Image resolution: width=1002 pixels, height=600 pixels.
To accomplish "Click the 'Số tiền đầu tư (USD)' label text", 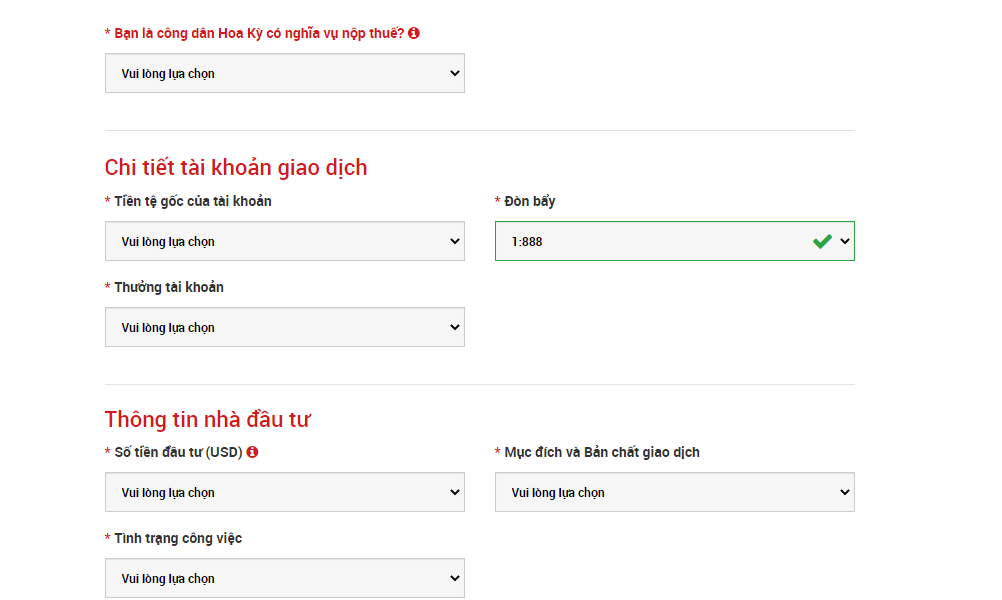I will (178, 452).
